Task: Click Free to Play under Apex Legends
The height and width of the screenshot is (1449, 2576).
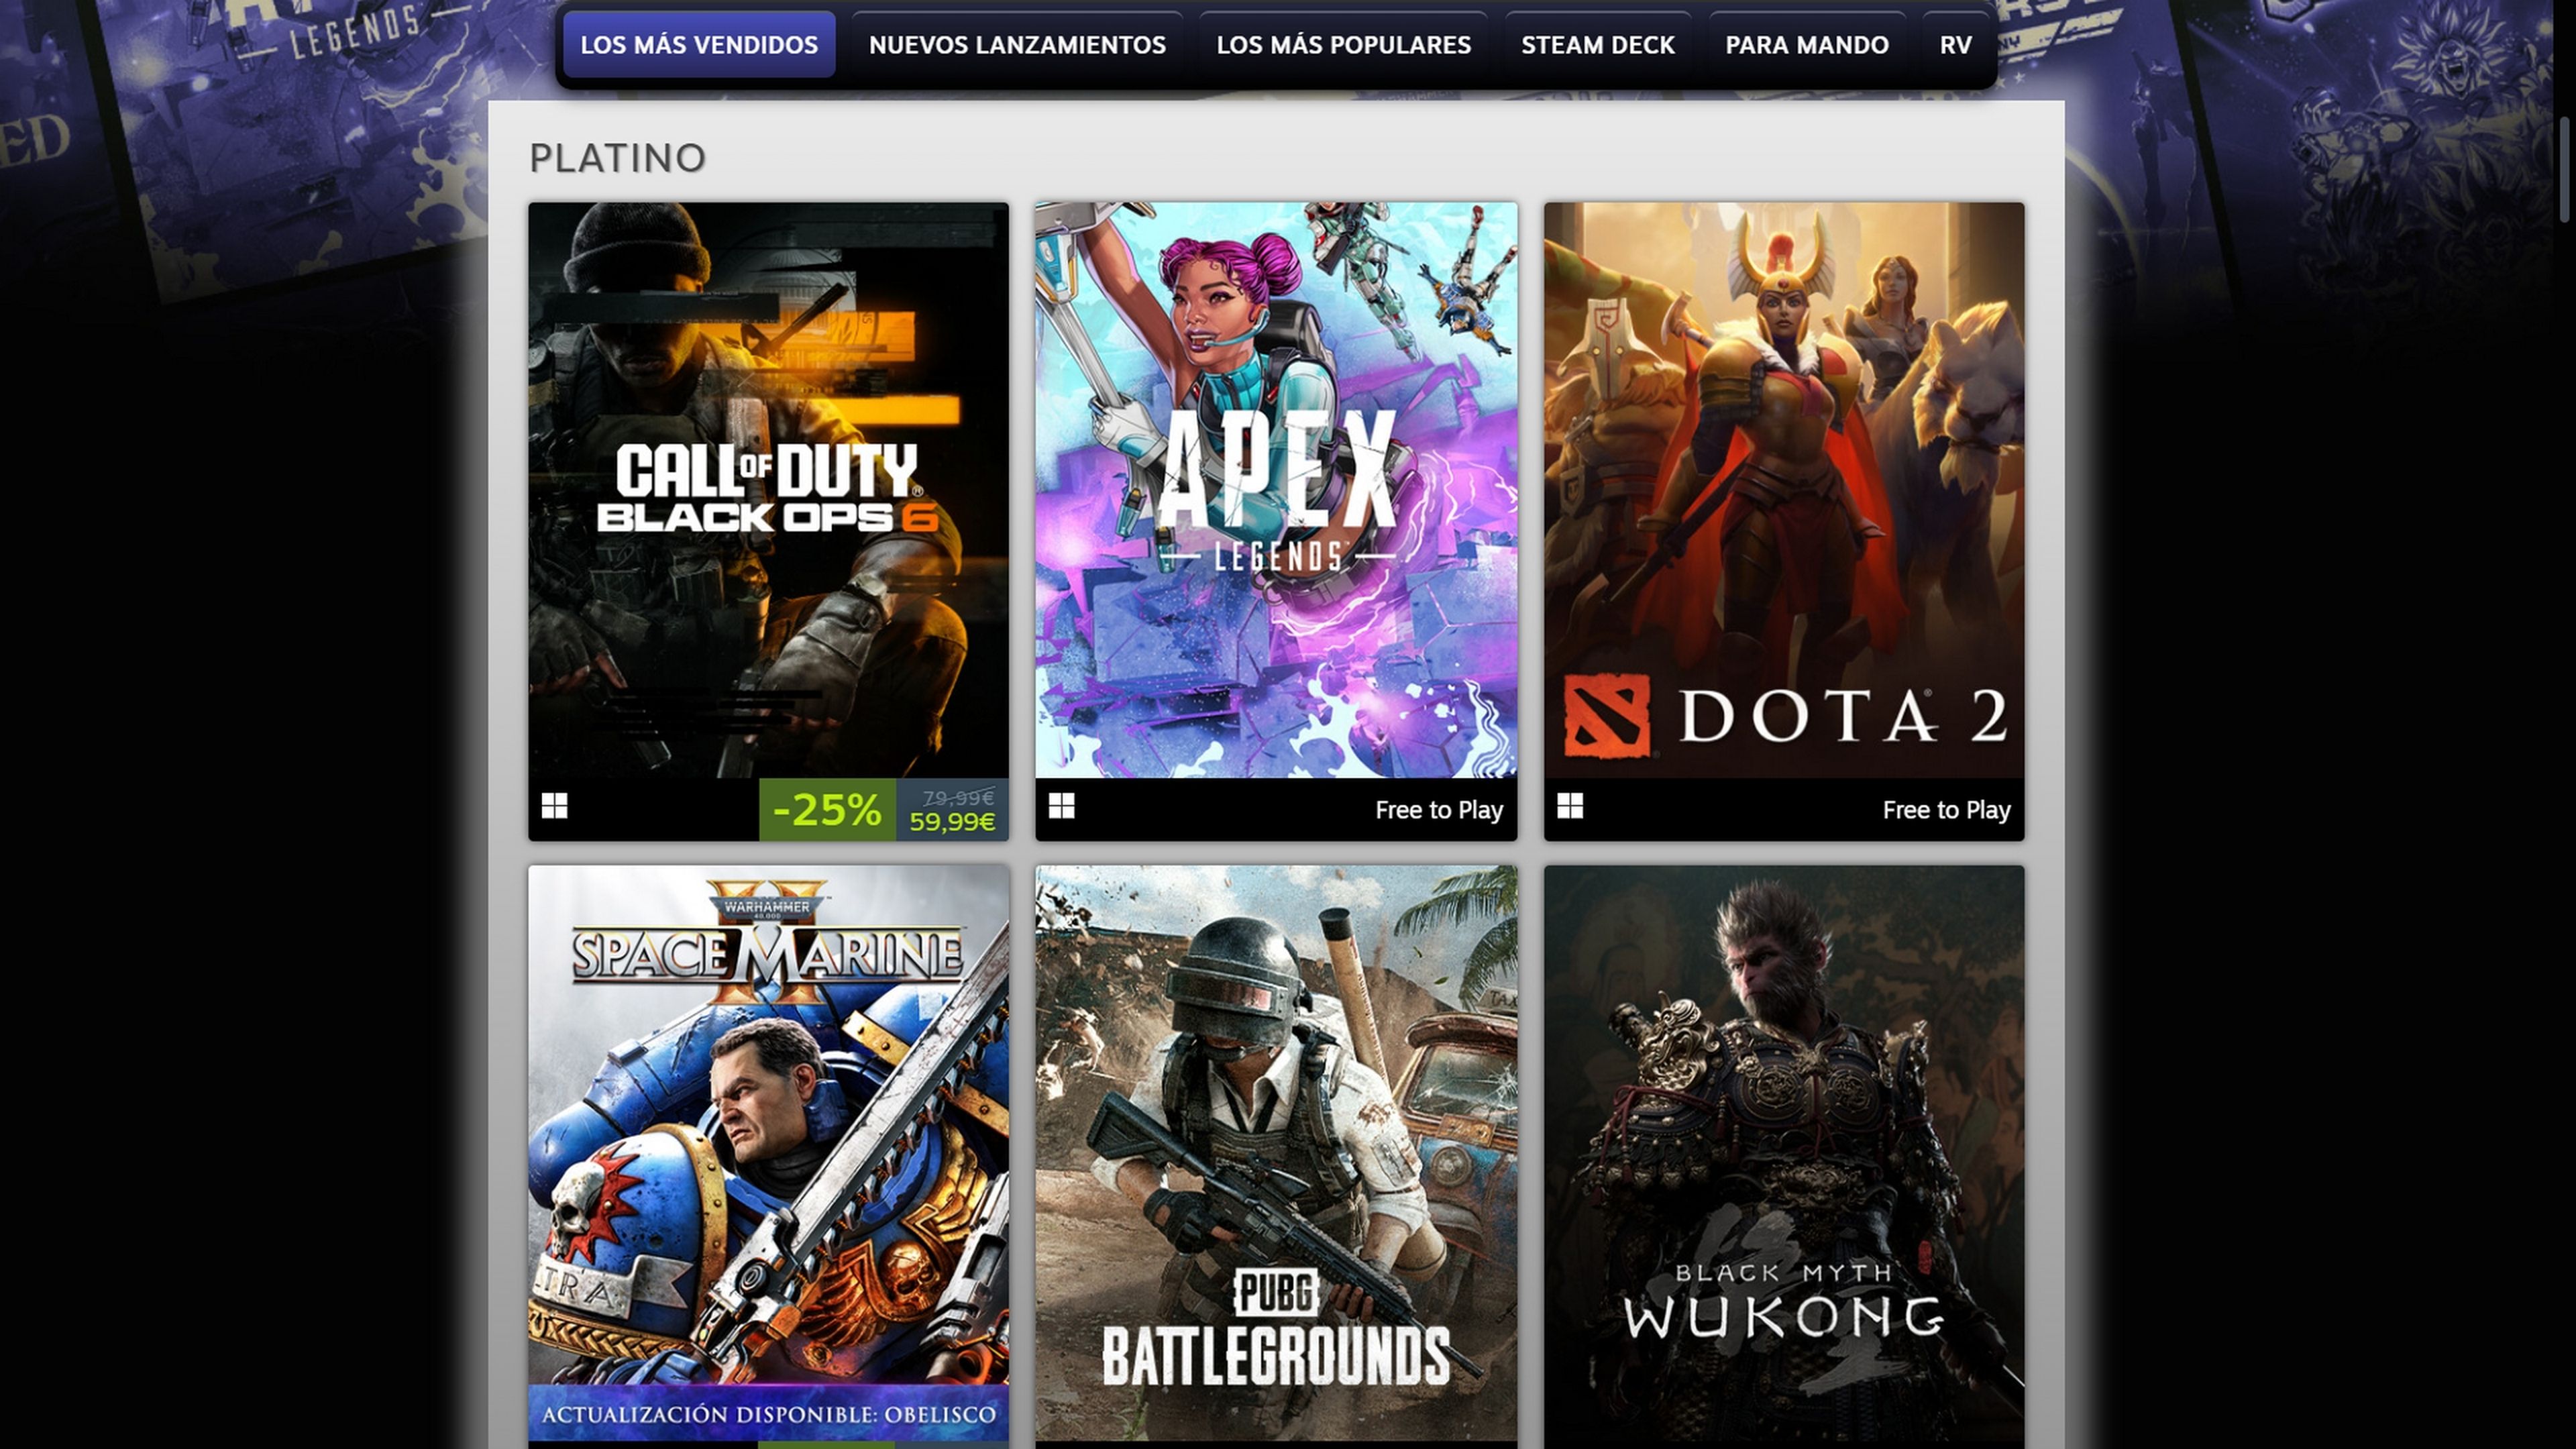Action: click(1439, 810)
